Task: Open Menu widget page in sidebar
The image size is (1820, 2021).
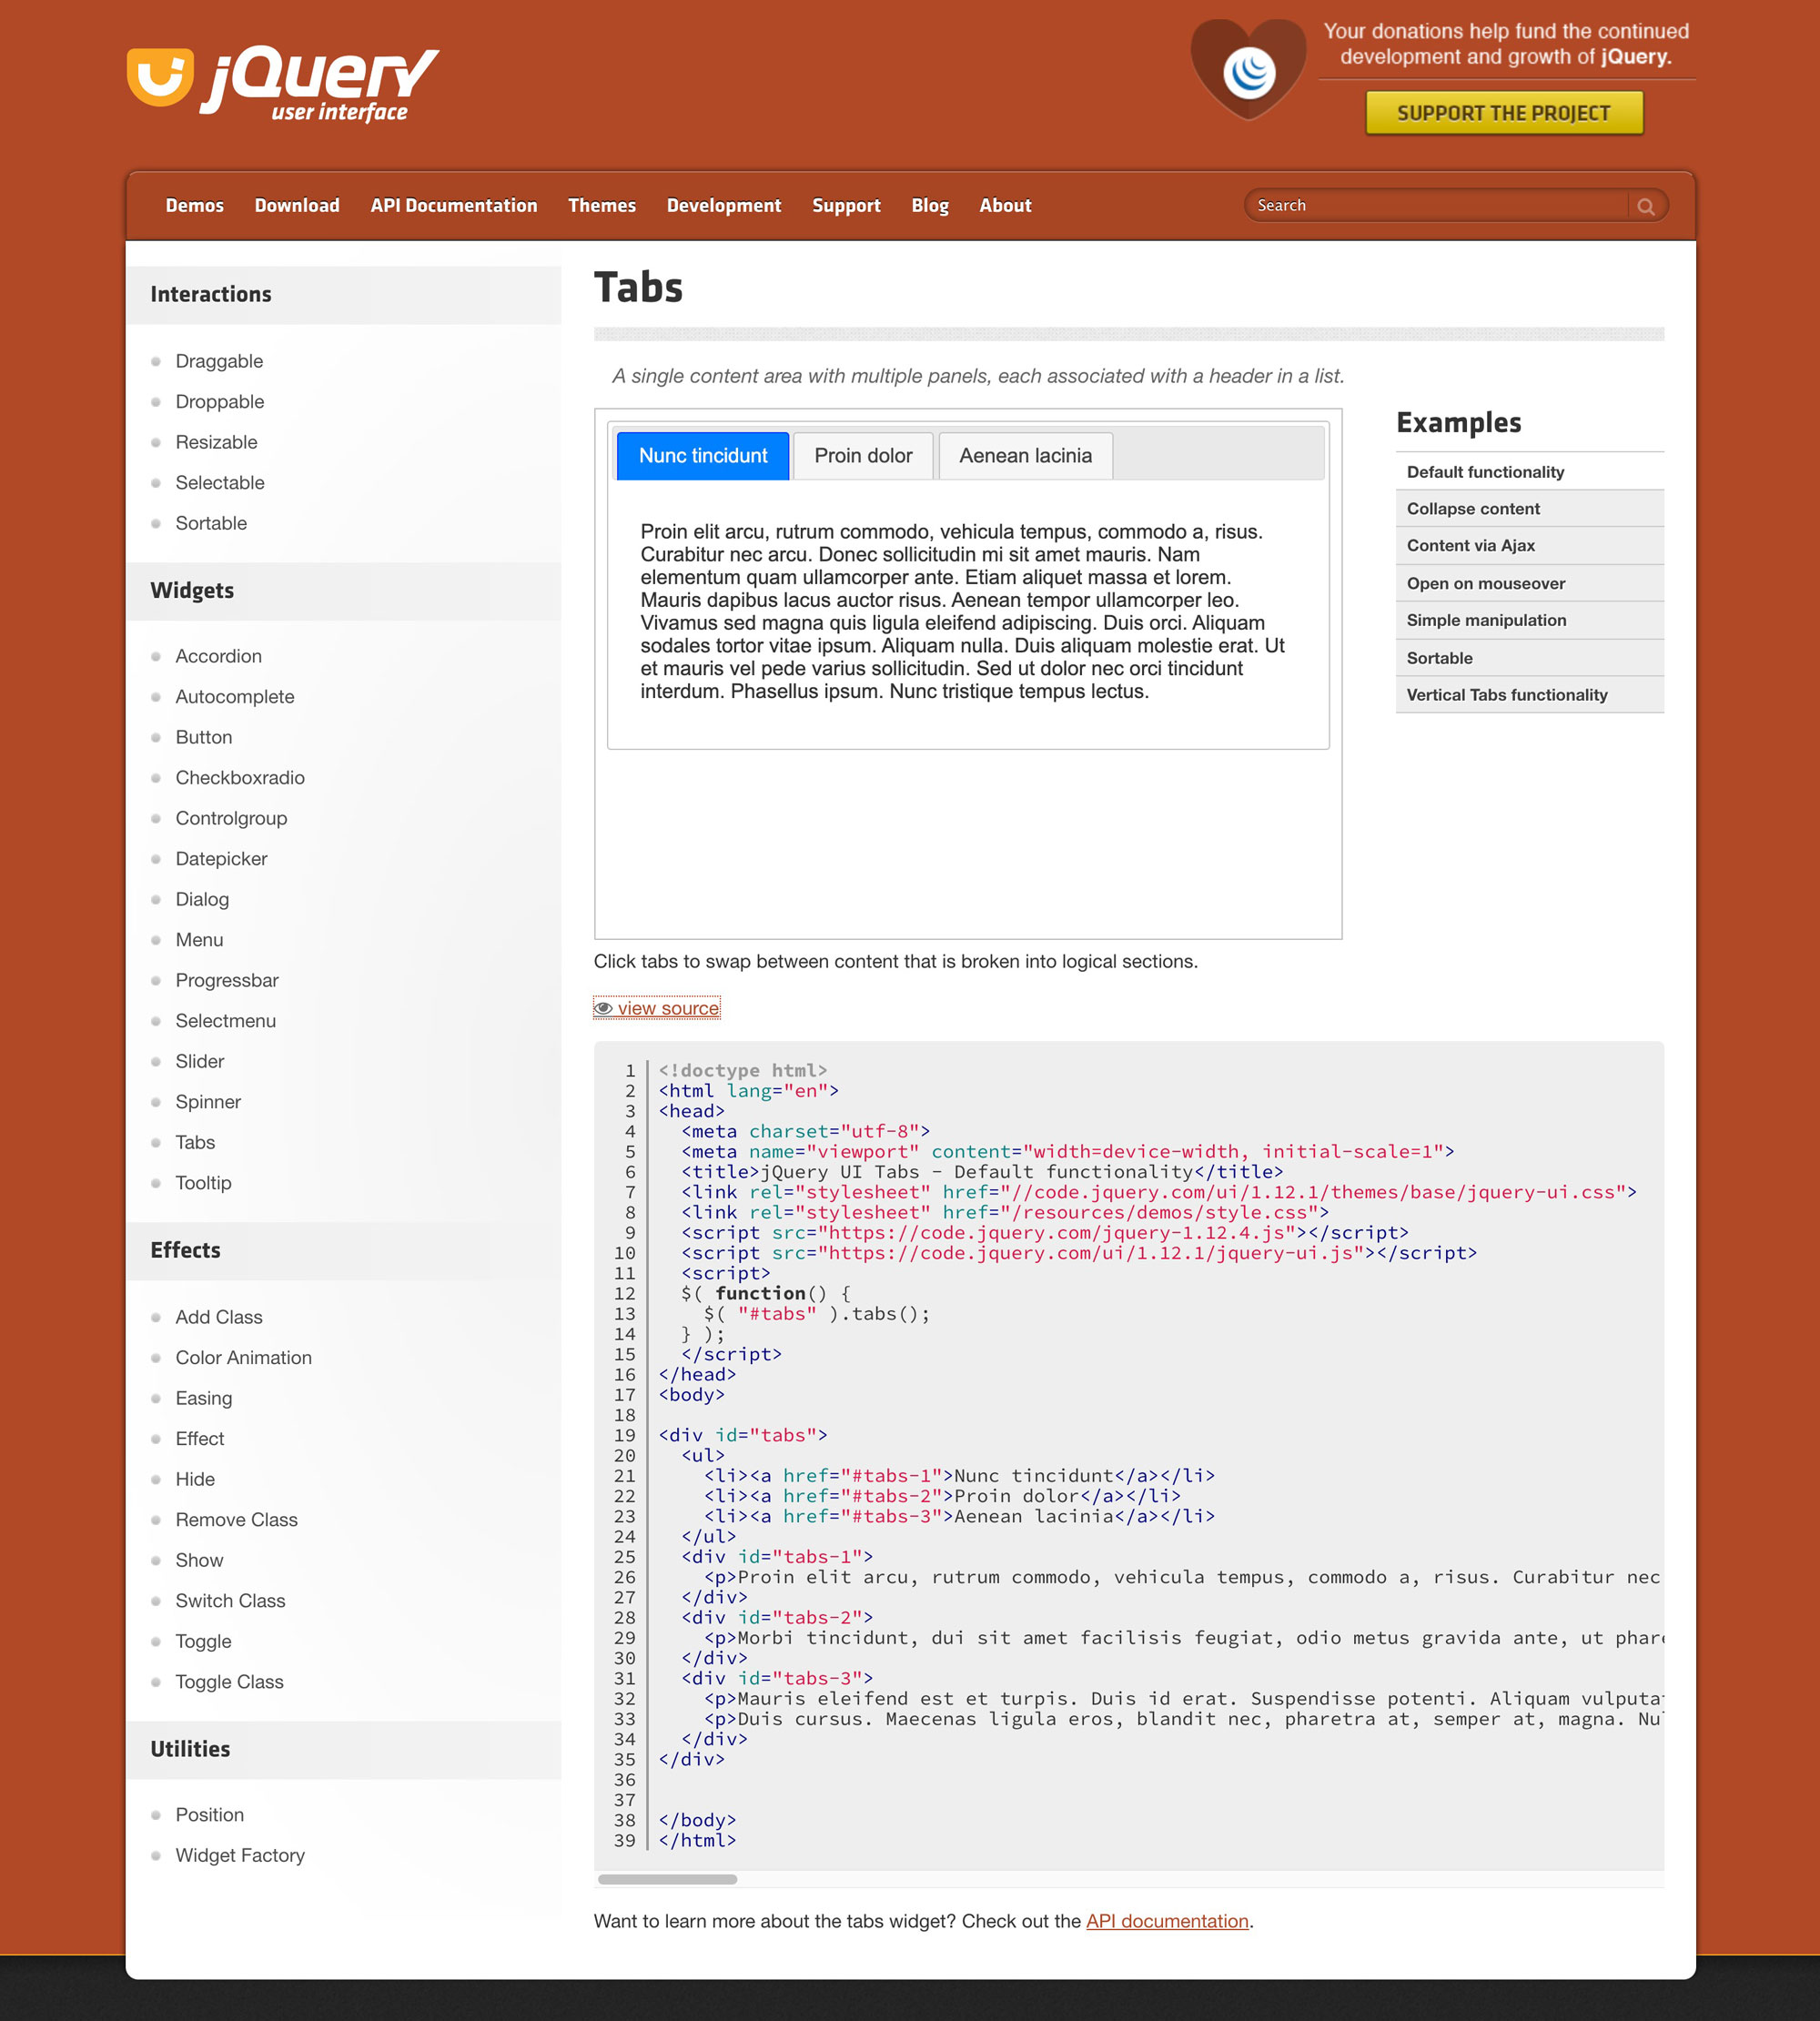Action: point(199,940)
